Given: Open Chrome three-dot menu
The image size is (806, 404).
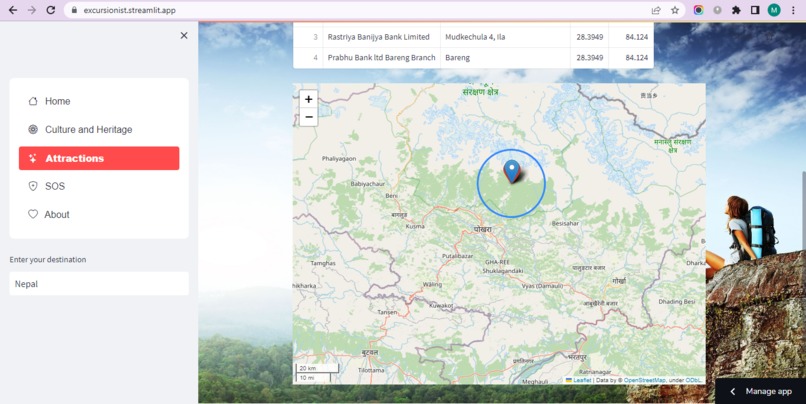Looking at the screenshot, I should coord(793,10).
